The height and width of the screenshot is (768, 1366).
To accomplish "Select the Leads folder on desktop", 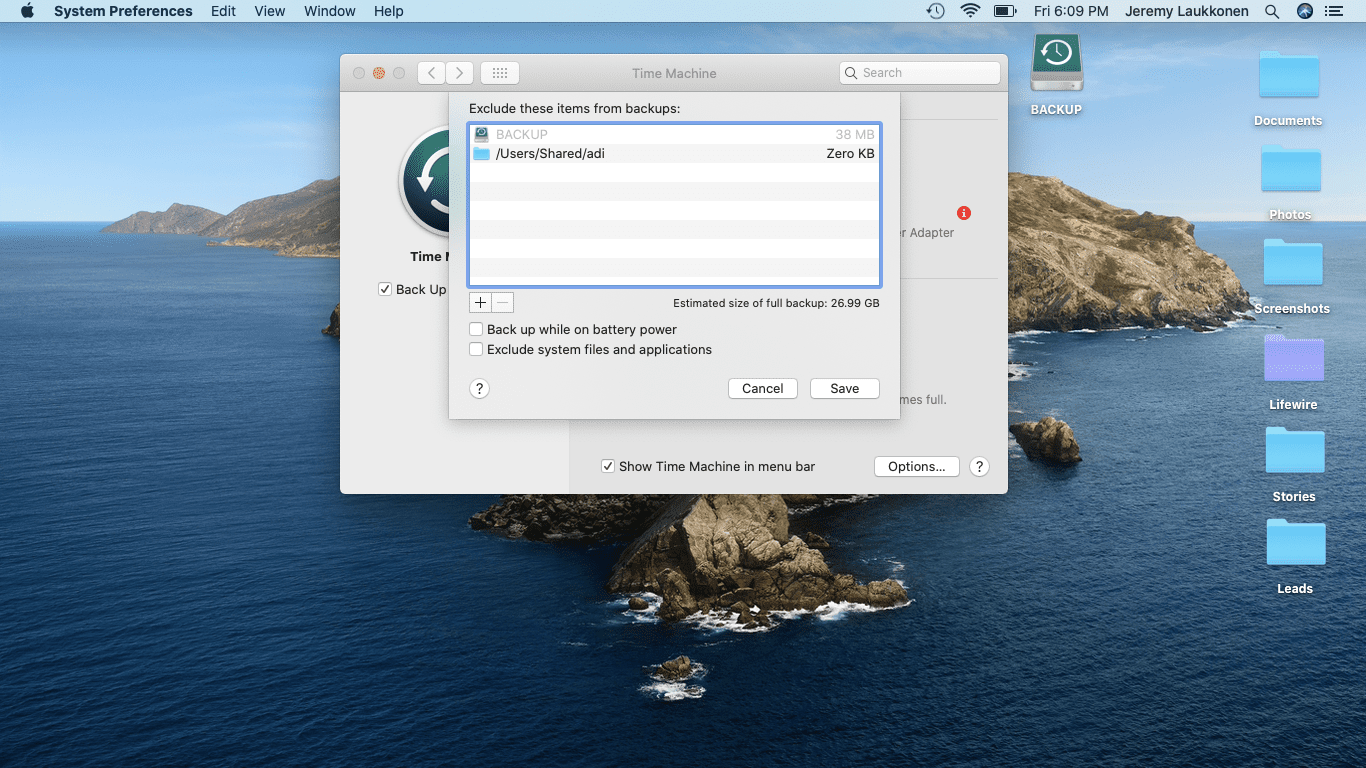I will pos(1296,543).
